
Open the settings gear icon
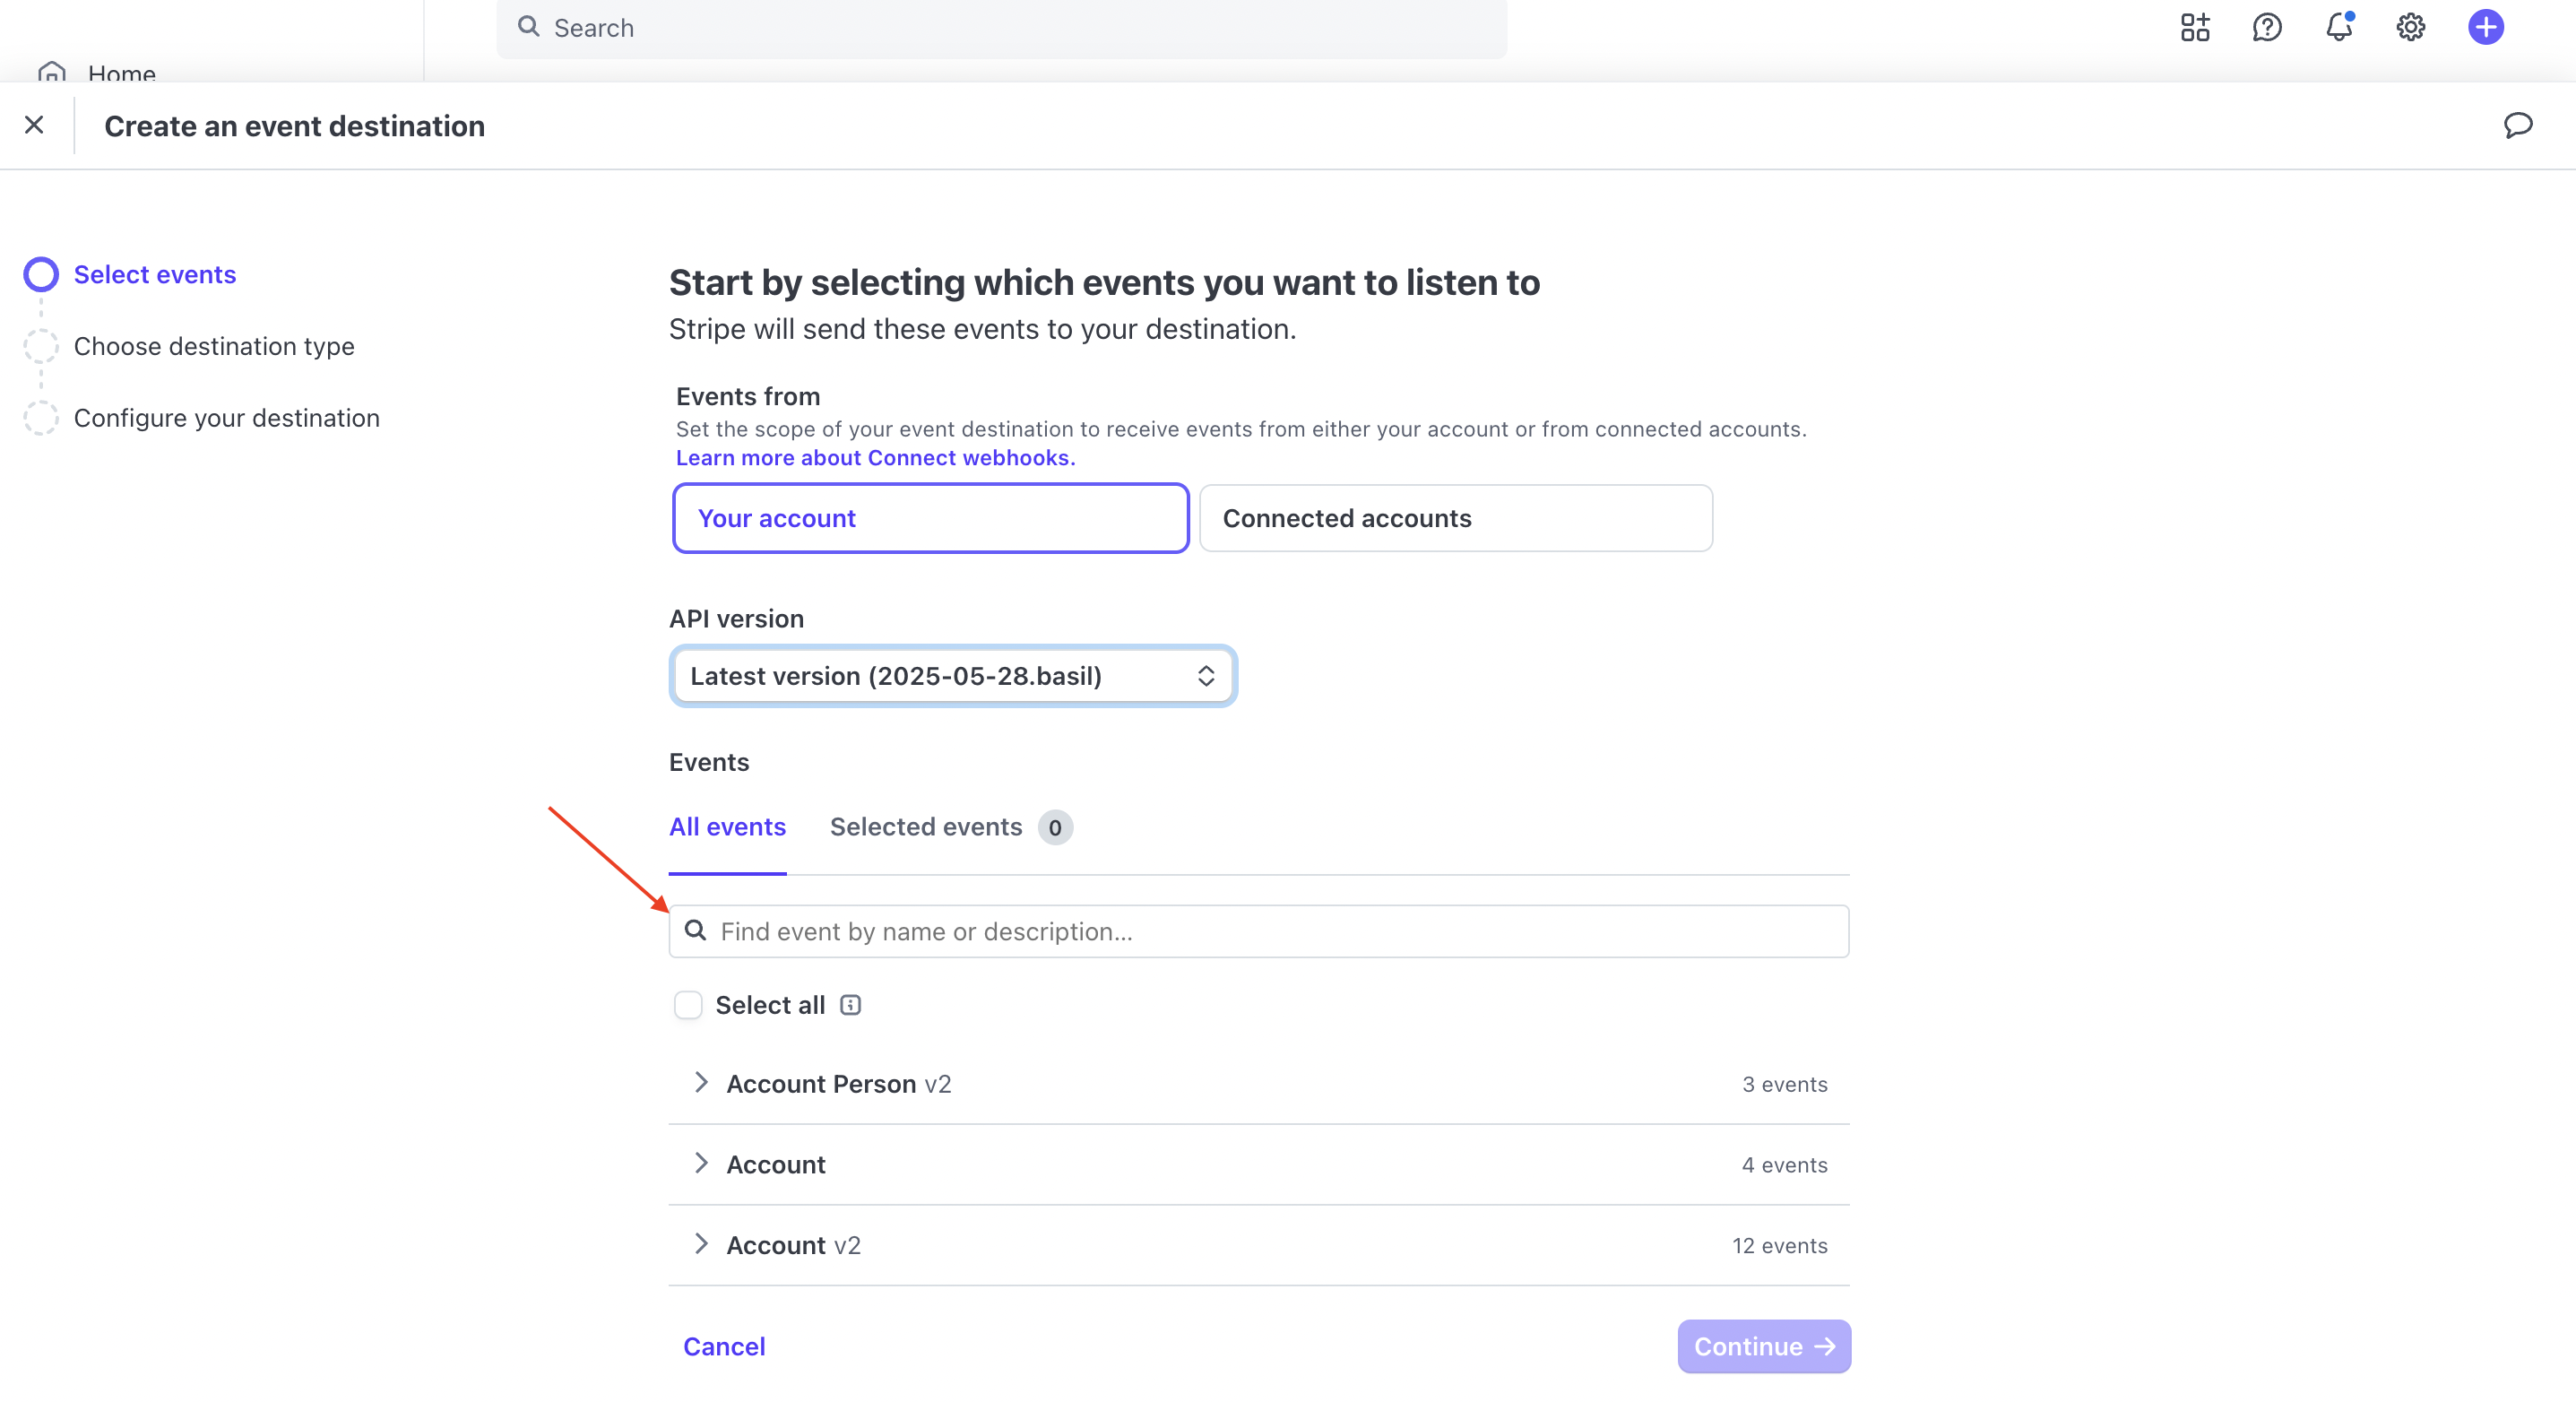coord(2410,27)
